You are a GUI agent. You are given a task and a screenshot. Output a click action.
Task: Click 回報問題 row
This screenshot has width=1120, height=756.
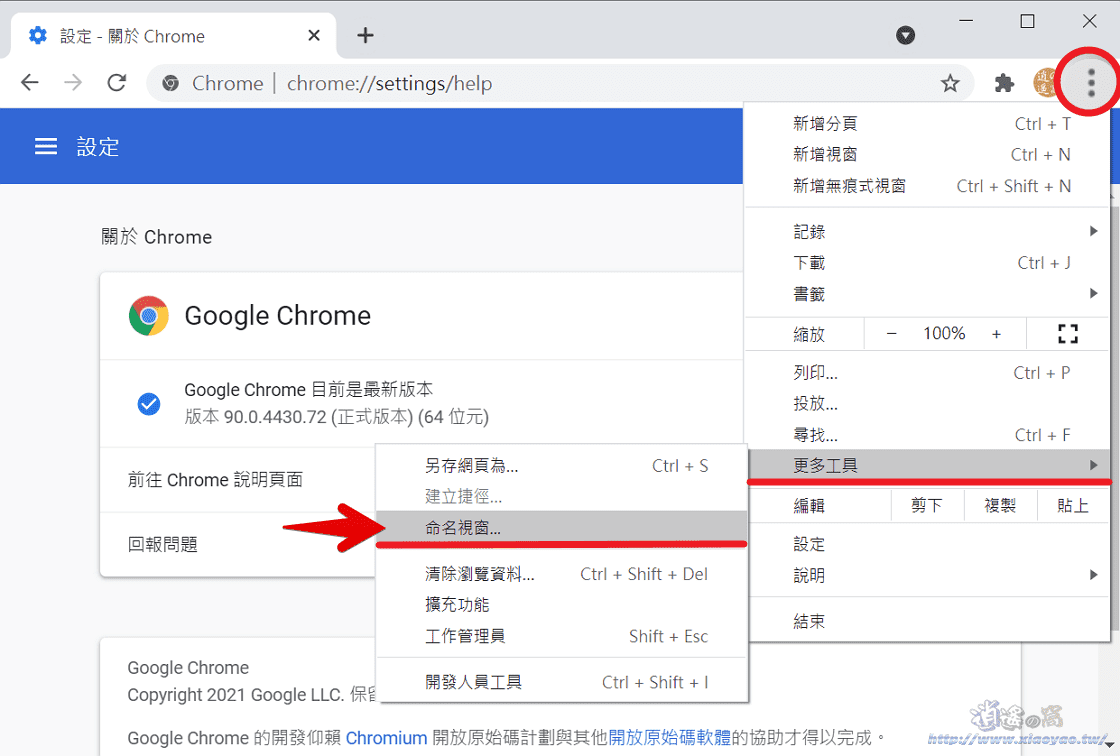(x=238, y=544)
